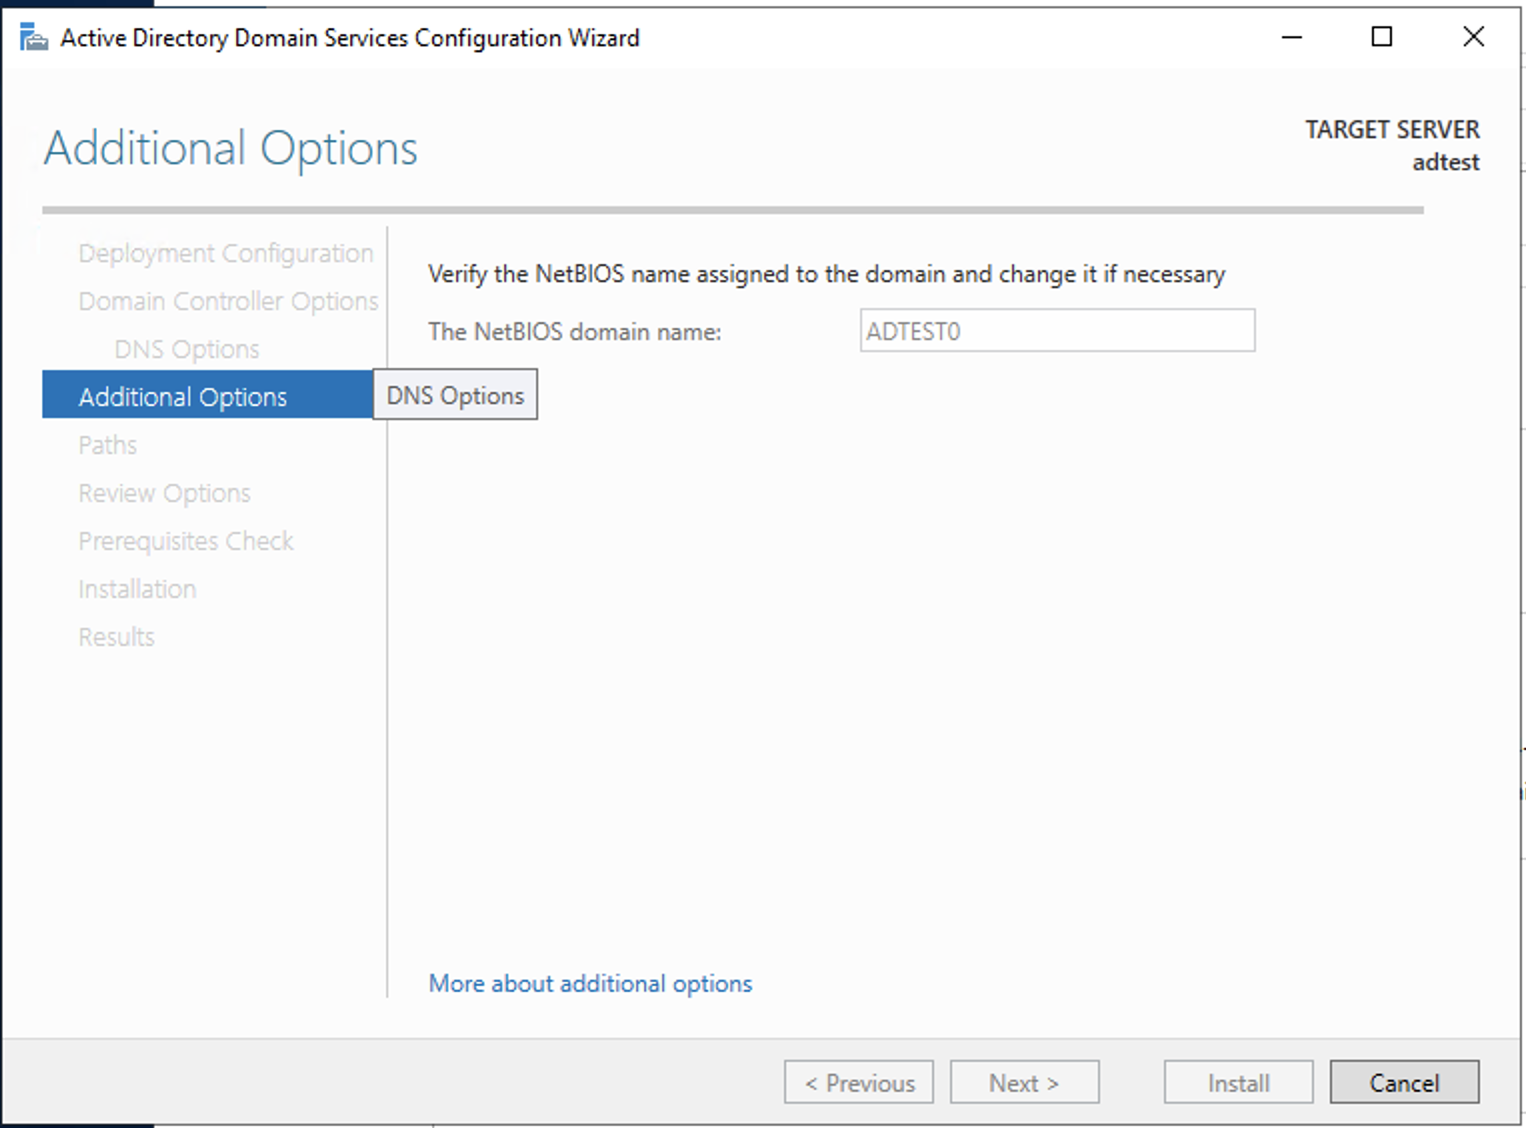
Task: Click inside the NetBIOS domain name field
Action: click(1057, 330)
